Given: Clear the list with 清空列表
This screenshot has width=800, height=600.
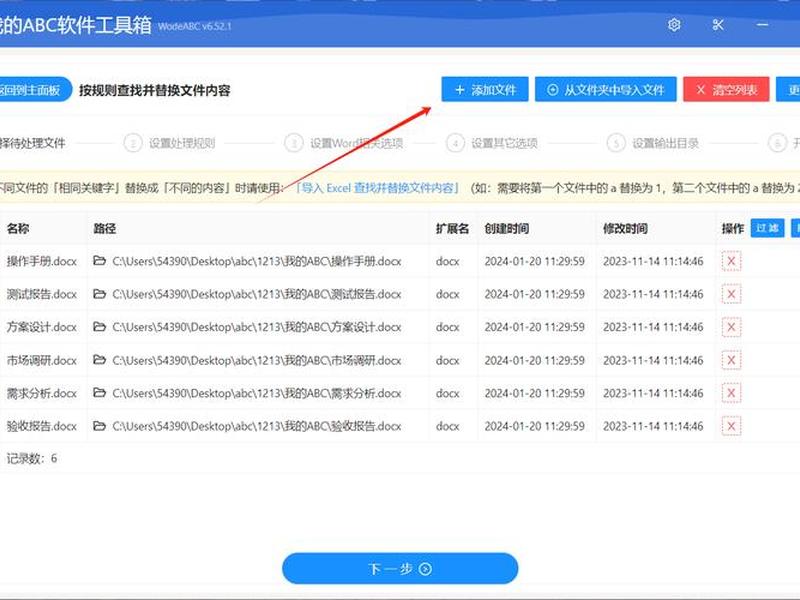Looking at the screenshot, I should 726,90.
